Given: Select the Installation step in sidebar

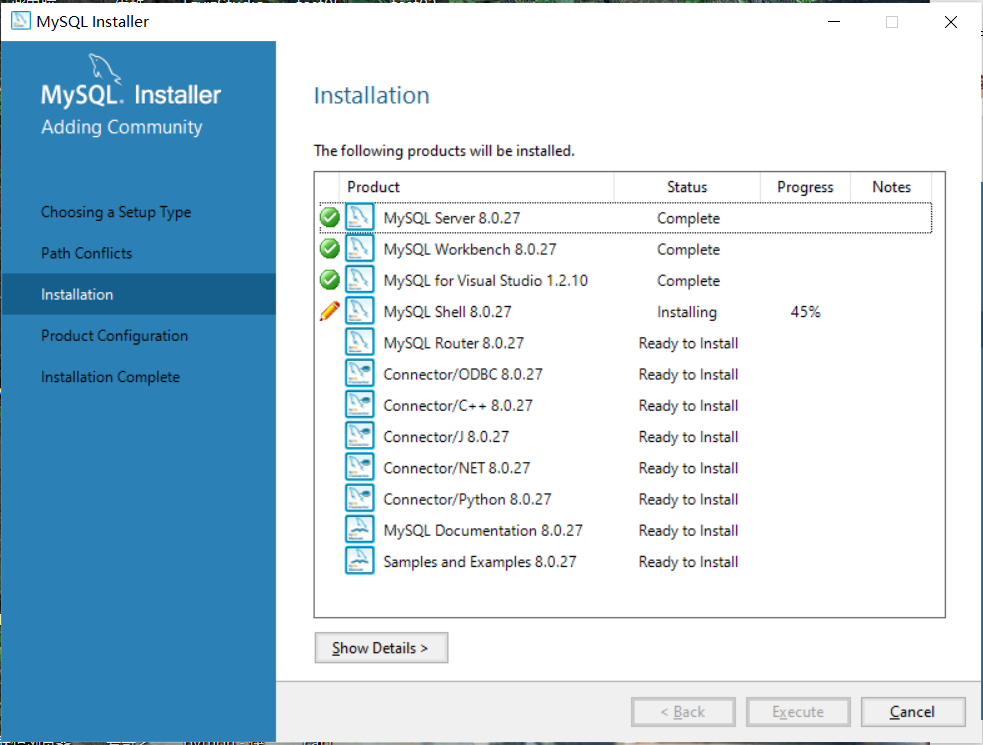Looking at the screenshot, I should (76, 294).
